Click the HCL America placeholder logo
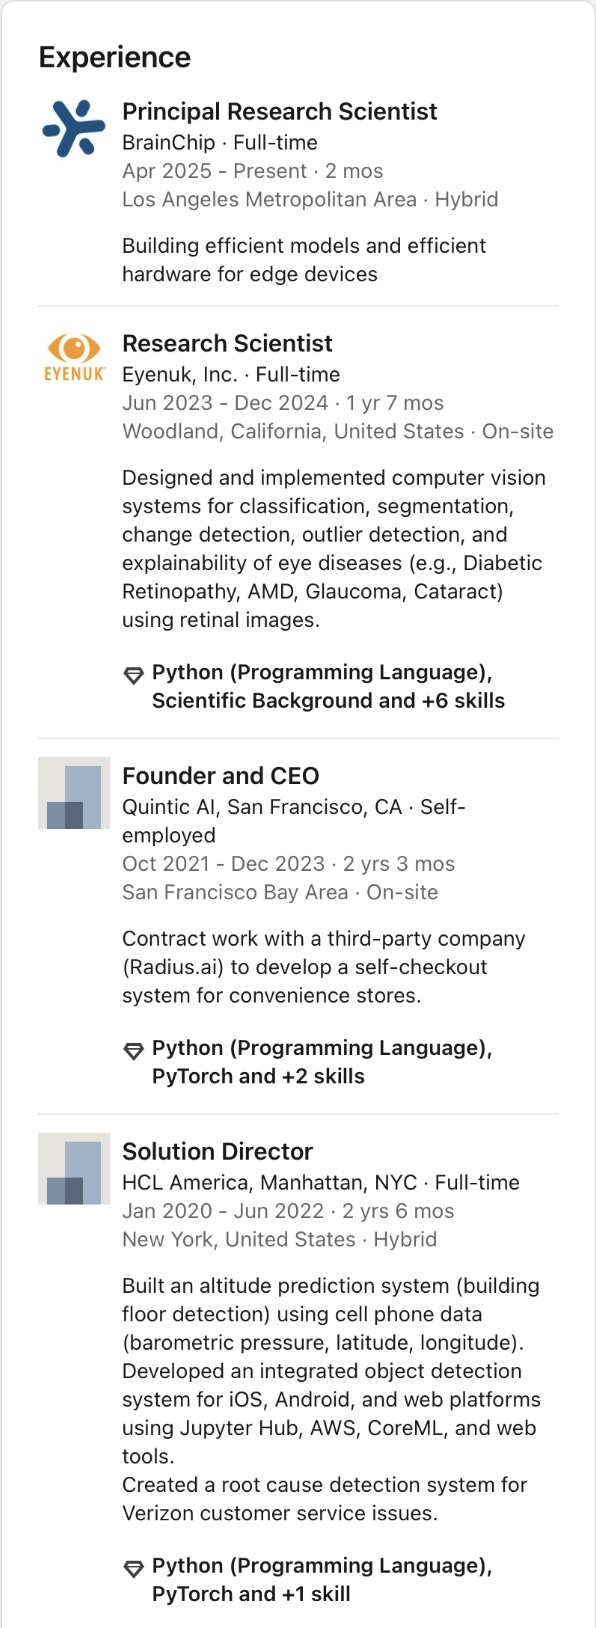 pyautogui.click(x=74, y=1169)
